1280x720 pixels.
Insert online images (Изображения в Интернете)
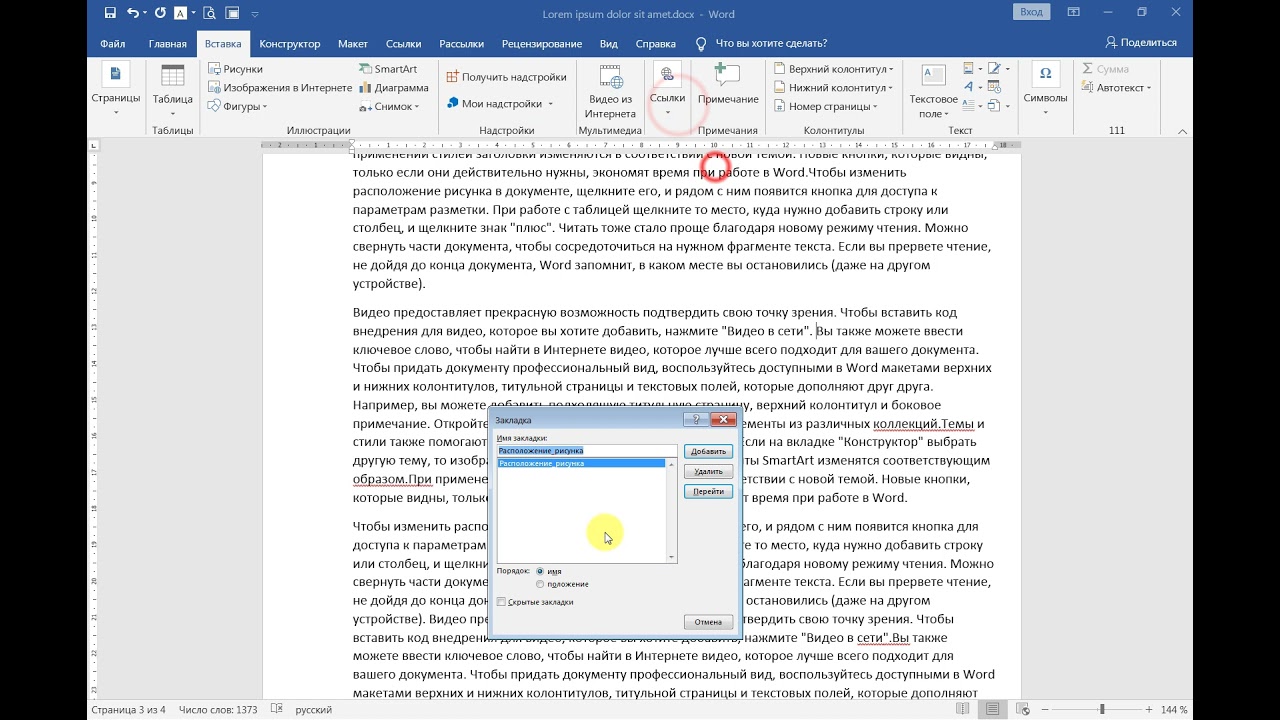point(280,88)
